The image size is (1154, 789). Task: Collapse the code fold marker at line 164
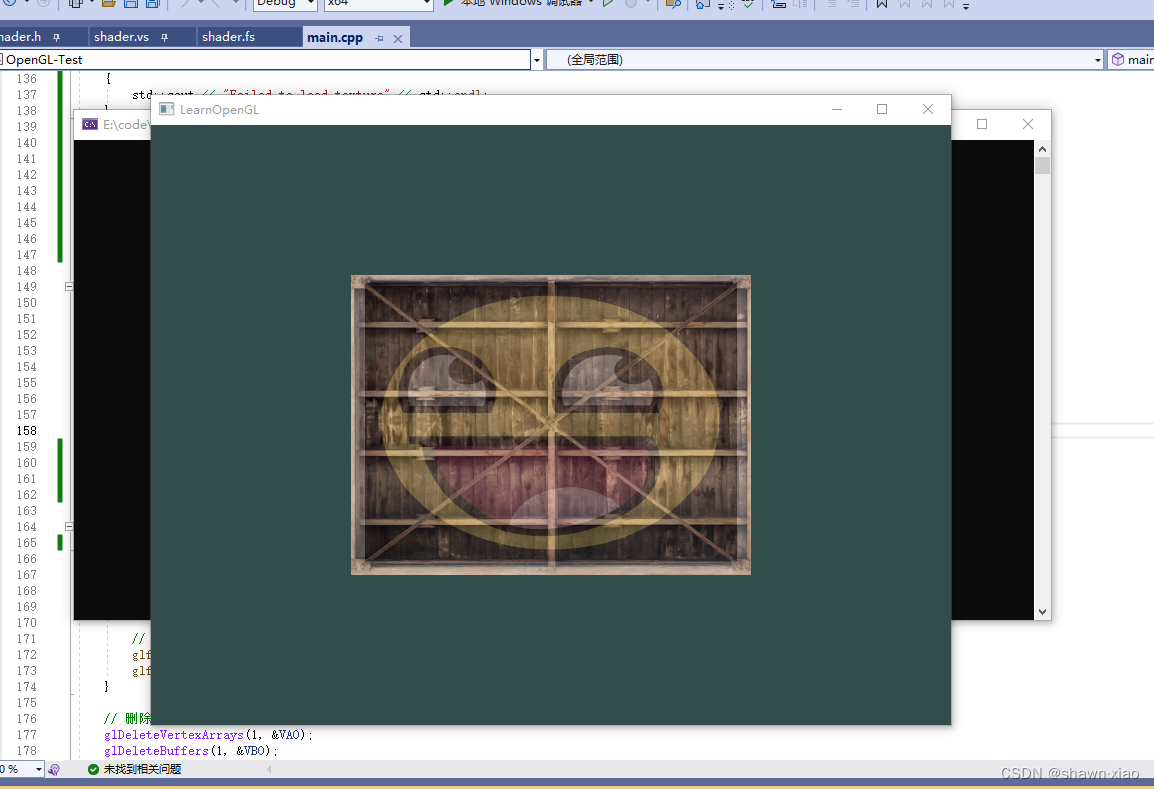[x=68, y=526]
